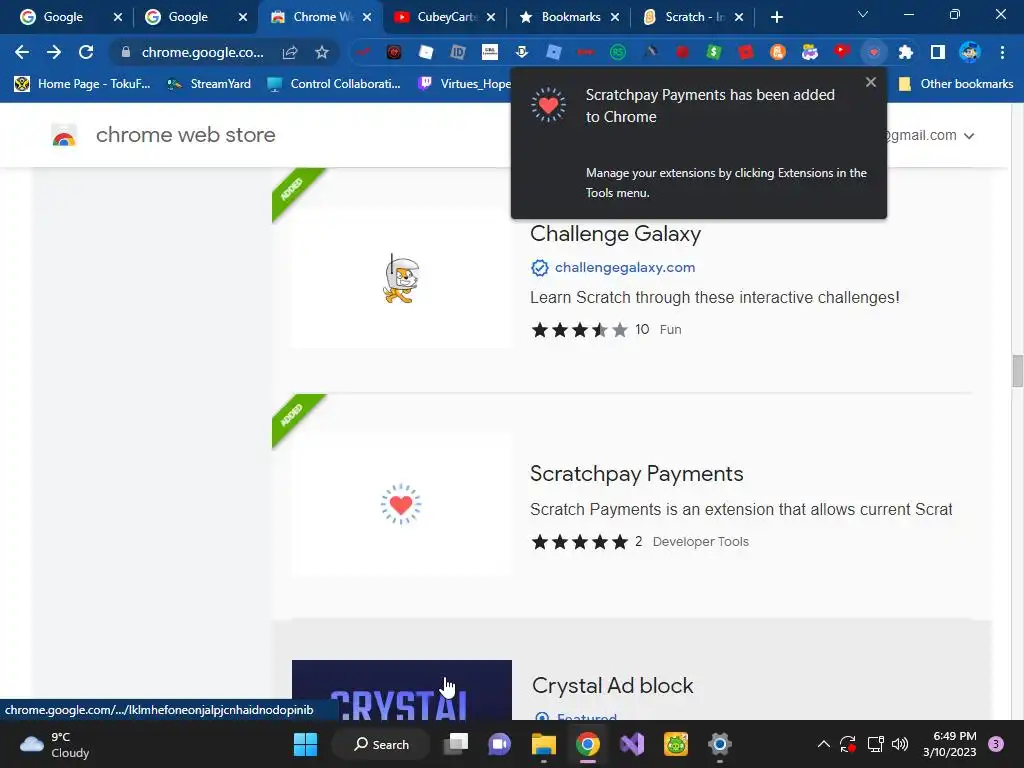
Task: Open the StreamYard bookmark
Action: point(209,84)
